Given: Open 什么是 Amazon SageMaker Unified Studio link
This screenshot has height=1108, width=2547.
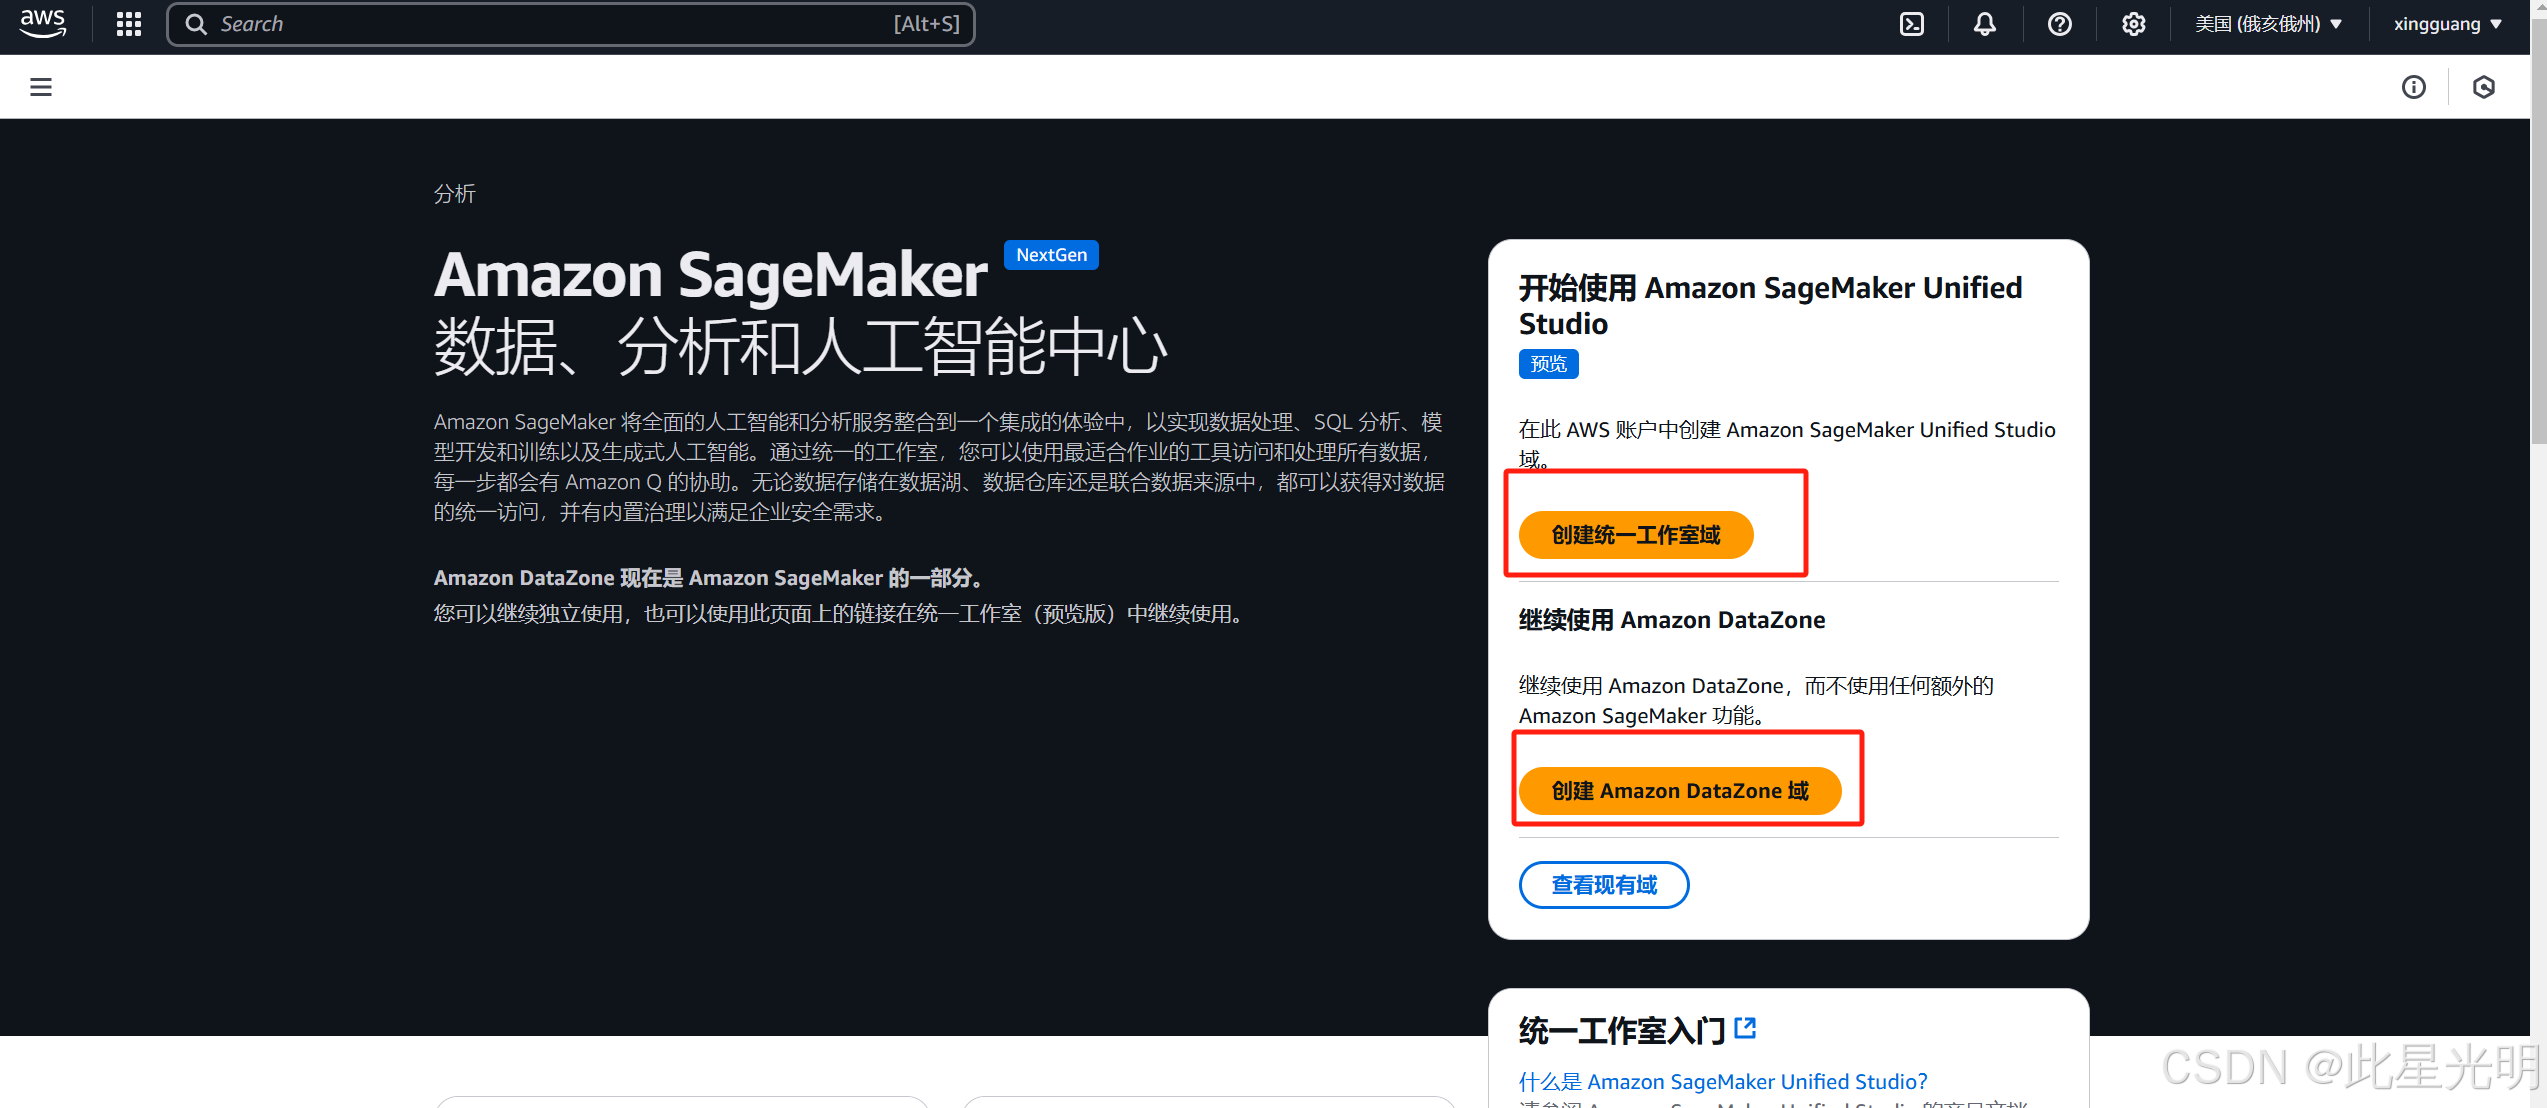Looking at the screenshot, I should [x=1722, y=1081].
